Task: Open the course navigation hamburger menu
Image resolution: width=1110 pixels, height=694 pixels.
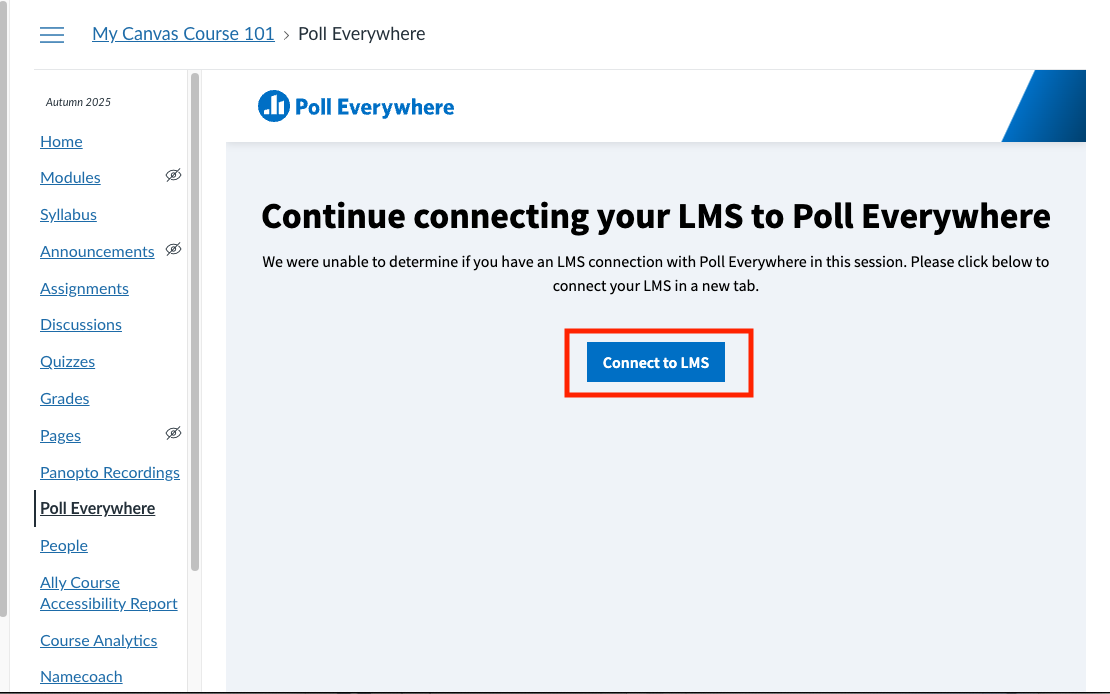Action: tap(52, 34)
